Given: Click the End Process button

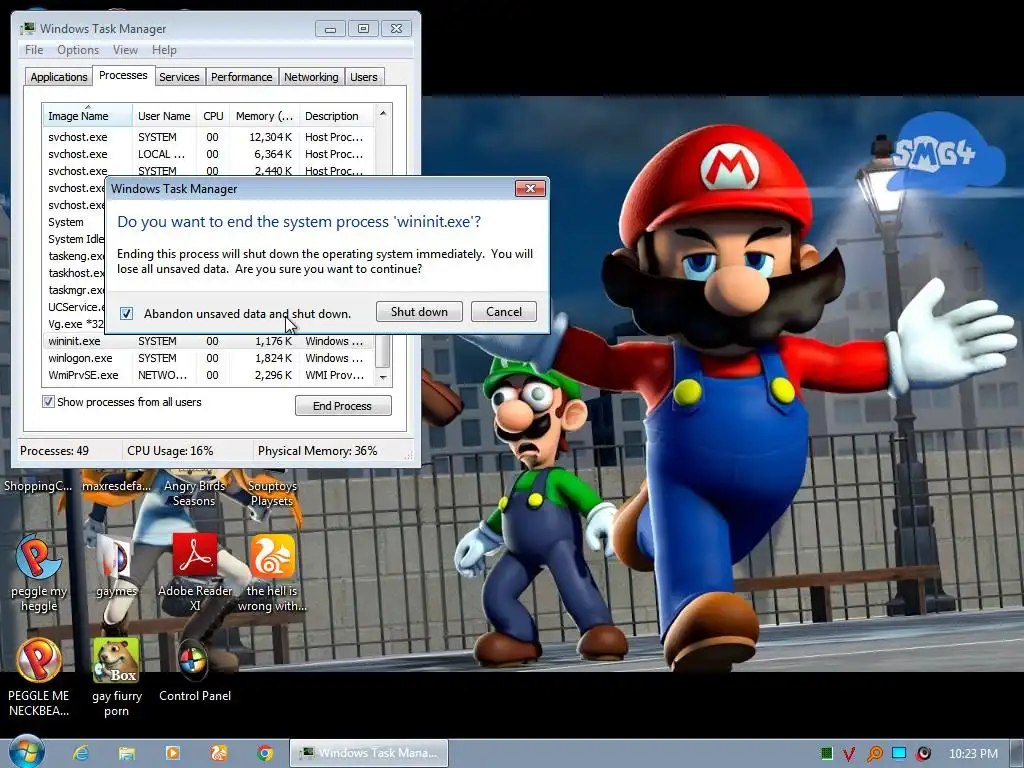Looking at the screenshot, I should [x=343, y=406].
